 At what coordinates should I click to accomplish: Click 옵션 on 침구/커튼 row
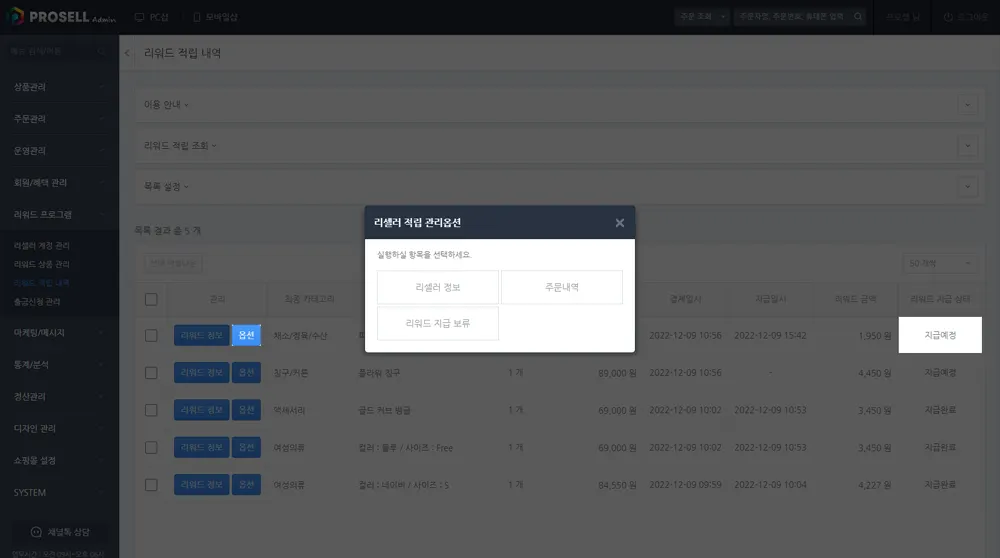(x=246, y=372)
